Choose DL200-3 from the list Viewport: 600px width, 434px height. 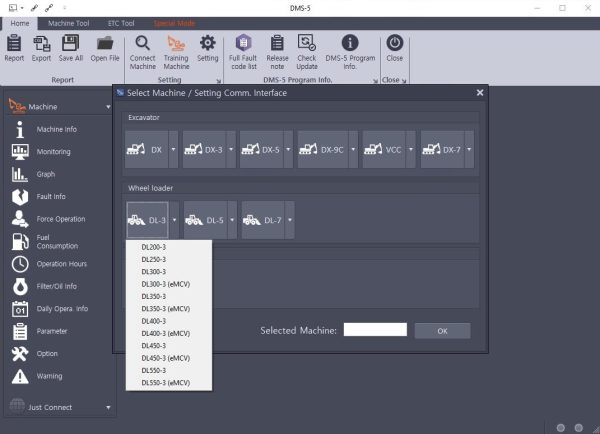point(169,247)
